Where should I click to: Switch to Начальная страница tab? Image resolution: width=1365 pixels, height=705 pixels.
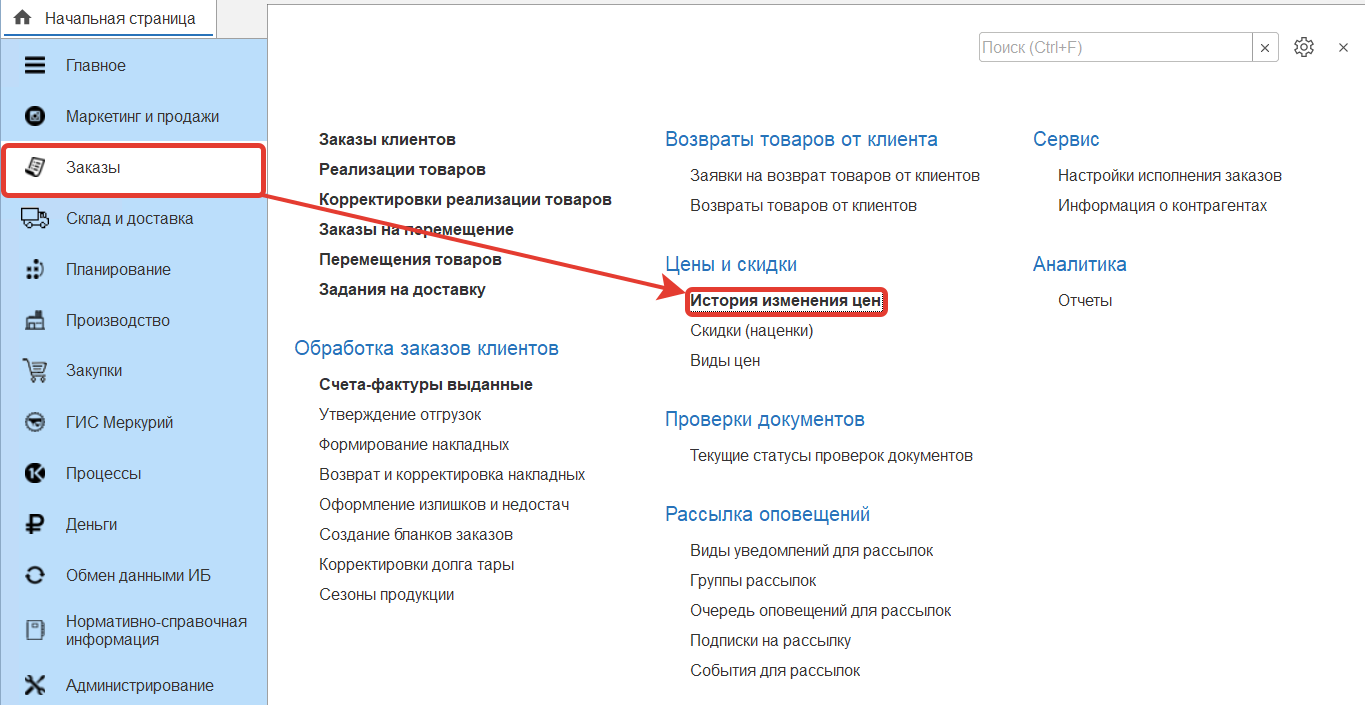tap(108, 18)
